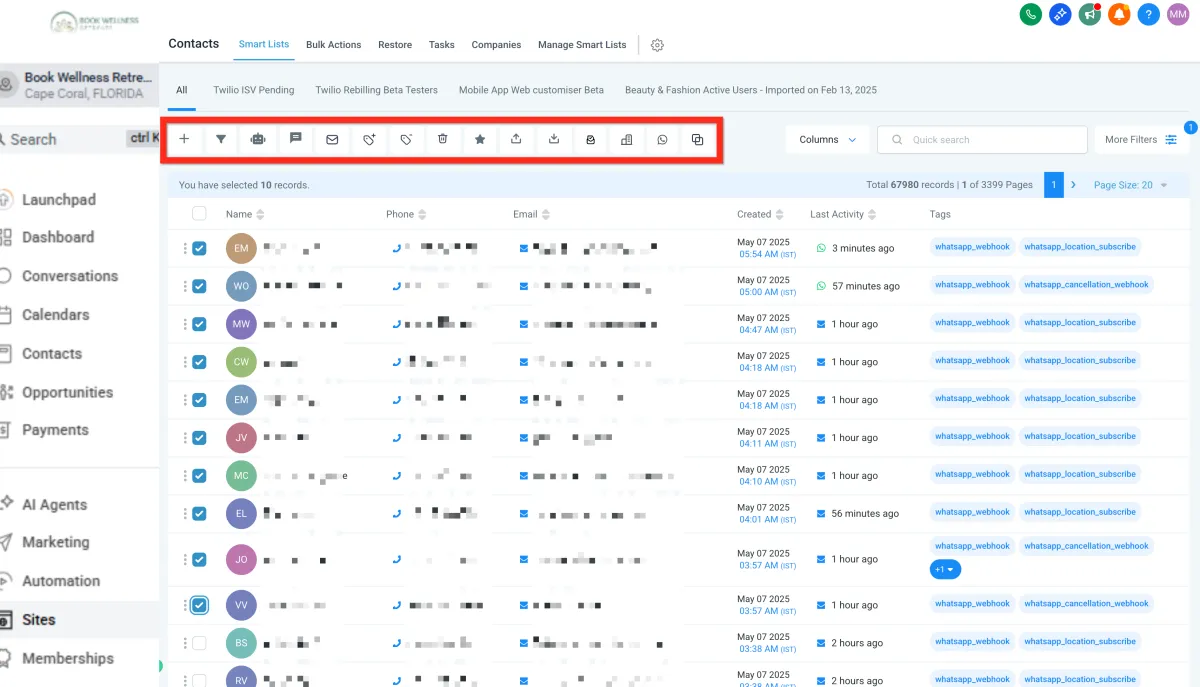1200x687 pixels.
Task: Click the Quick search field
Action: [982, 140]
